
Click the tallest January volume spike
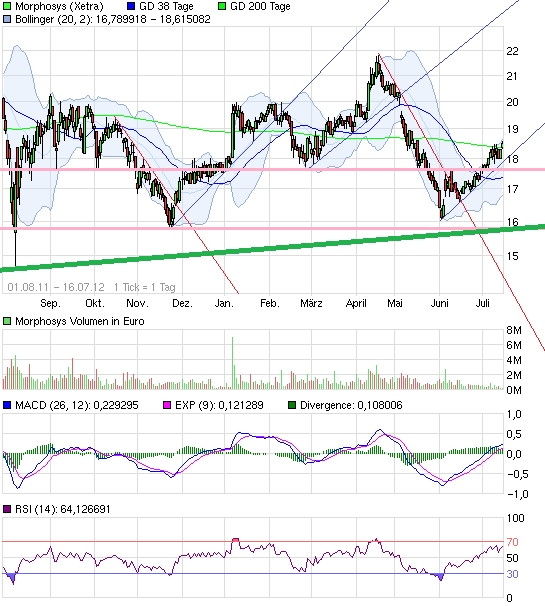coord(232,363)
